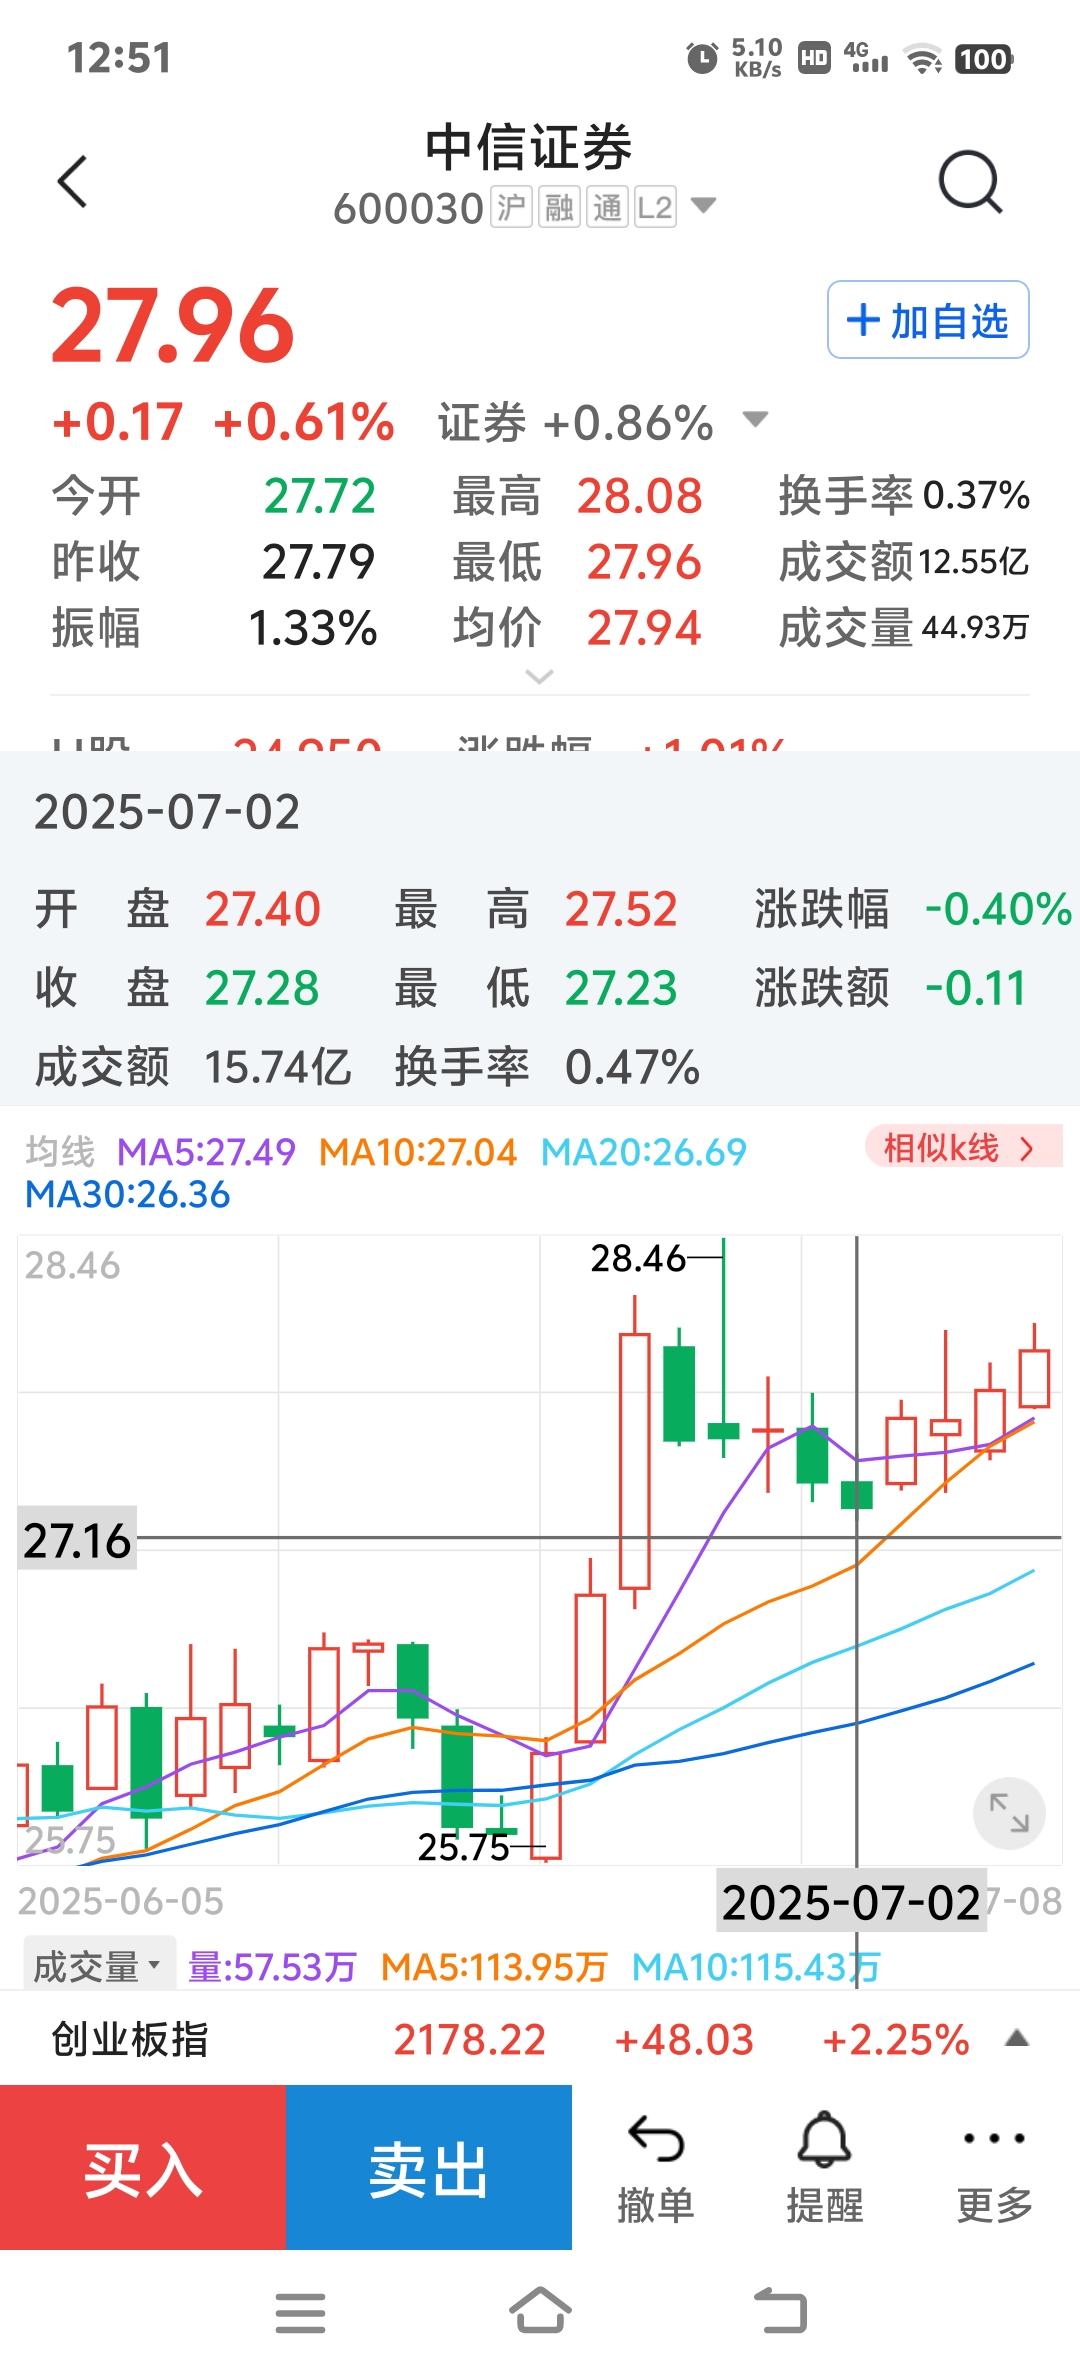
Task: Open the 成交量 indicator dropdown
Action: pyautogui.click(x=99, y=1966)
